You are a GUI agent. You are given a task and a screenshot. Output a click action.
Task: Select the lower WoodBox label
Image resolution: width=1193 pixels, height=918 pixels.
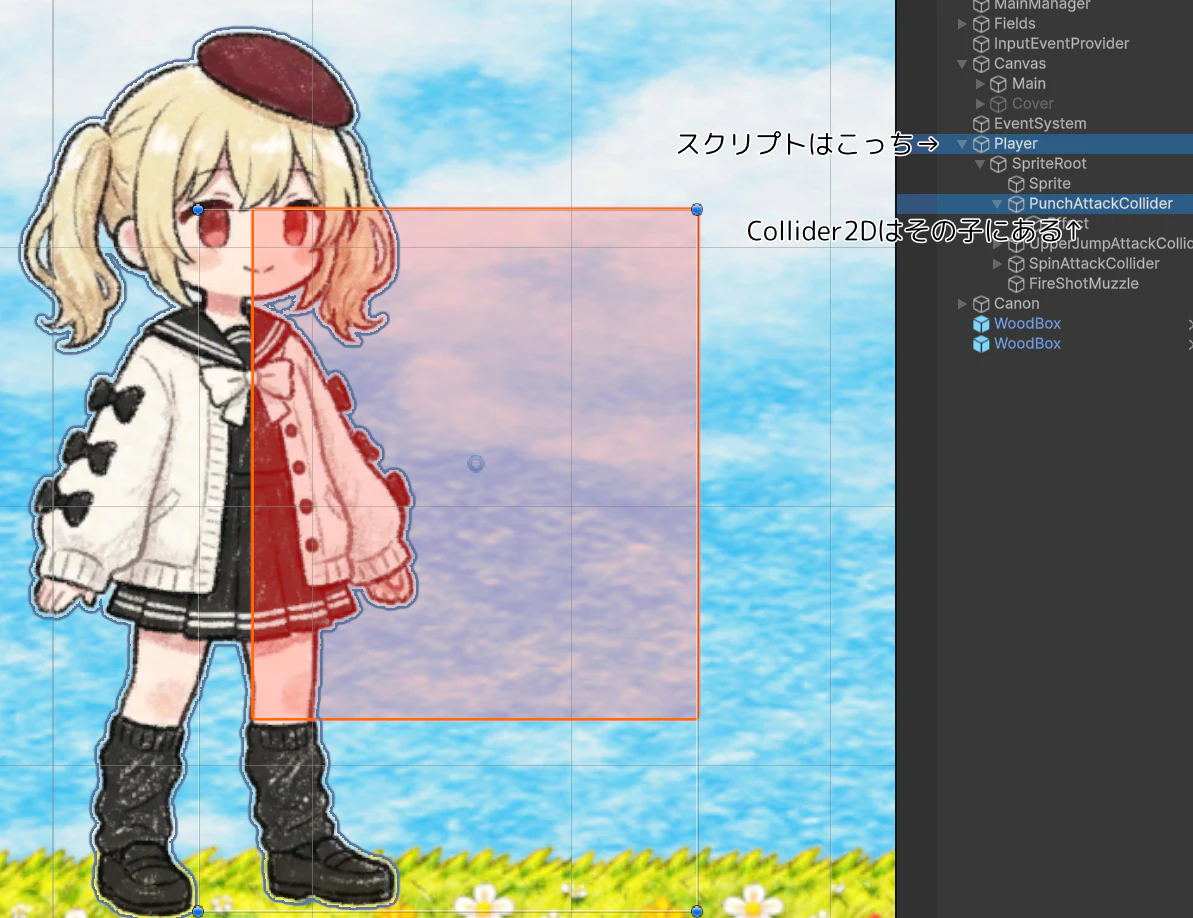tap(1027, 344)
